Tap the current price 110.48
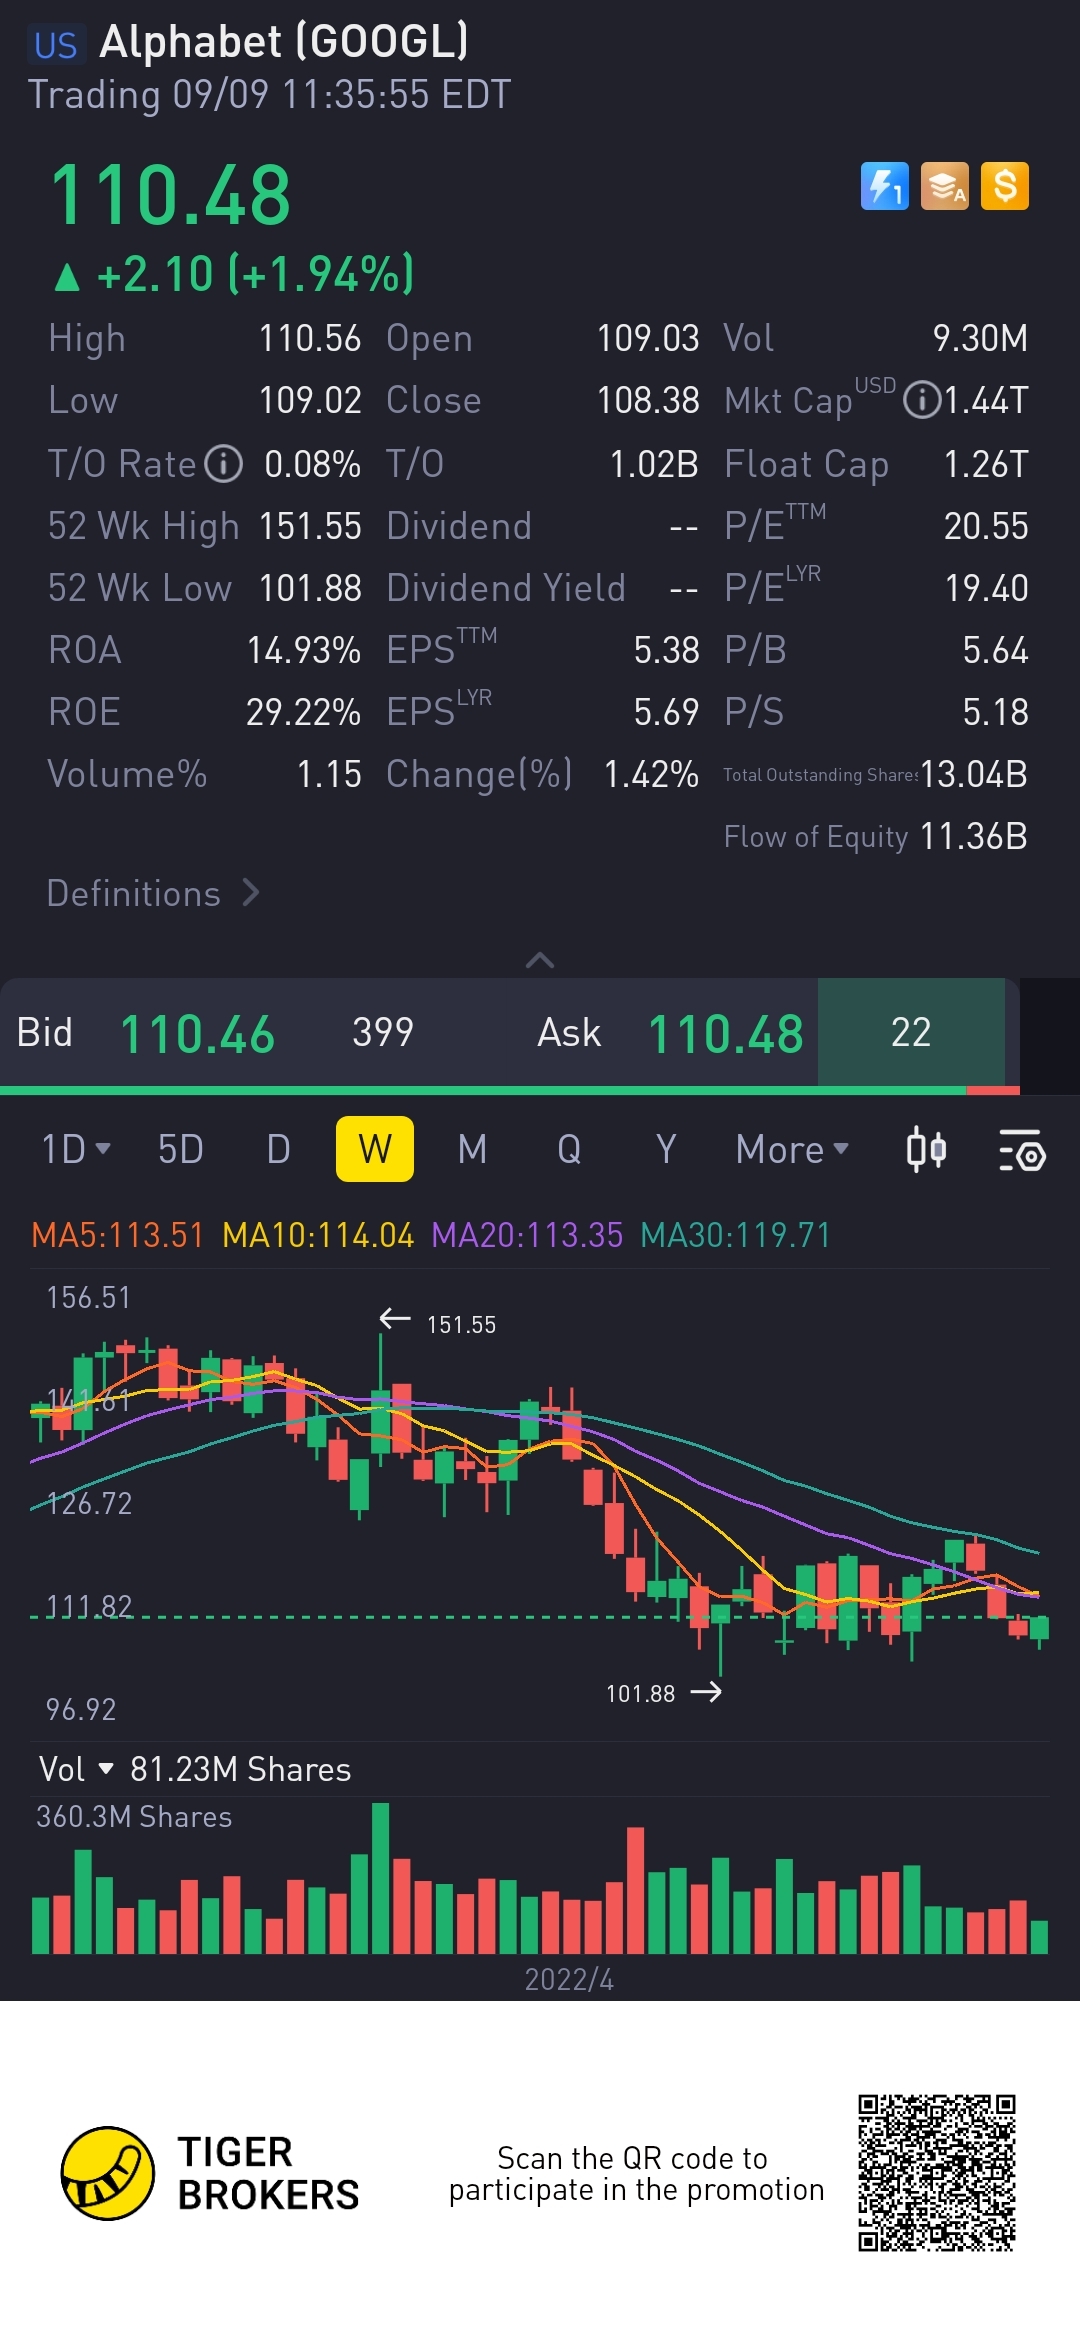Image resolution: width=1080 pixels, height=2346 pixels. click(x=170, y=195)
